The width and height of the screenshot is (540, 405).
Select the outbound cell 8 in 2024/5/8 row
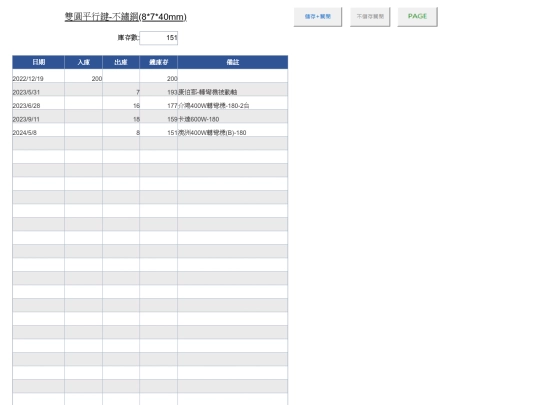(x=121, y=130)
